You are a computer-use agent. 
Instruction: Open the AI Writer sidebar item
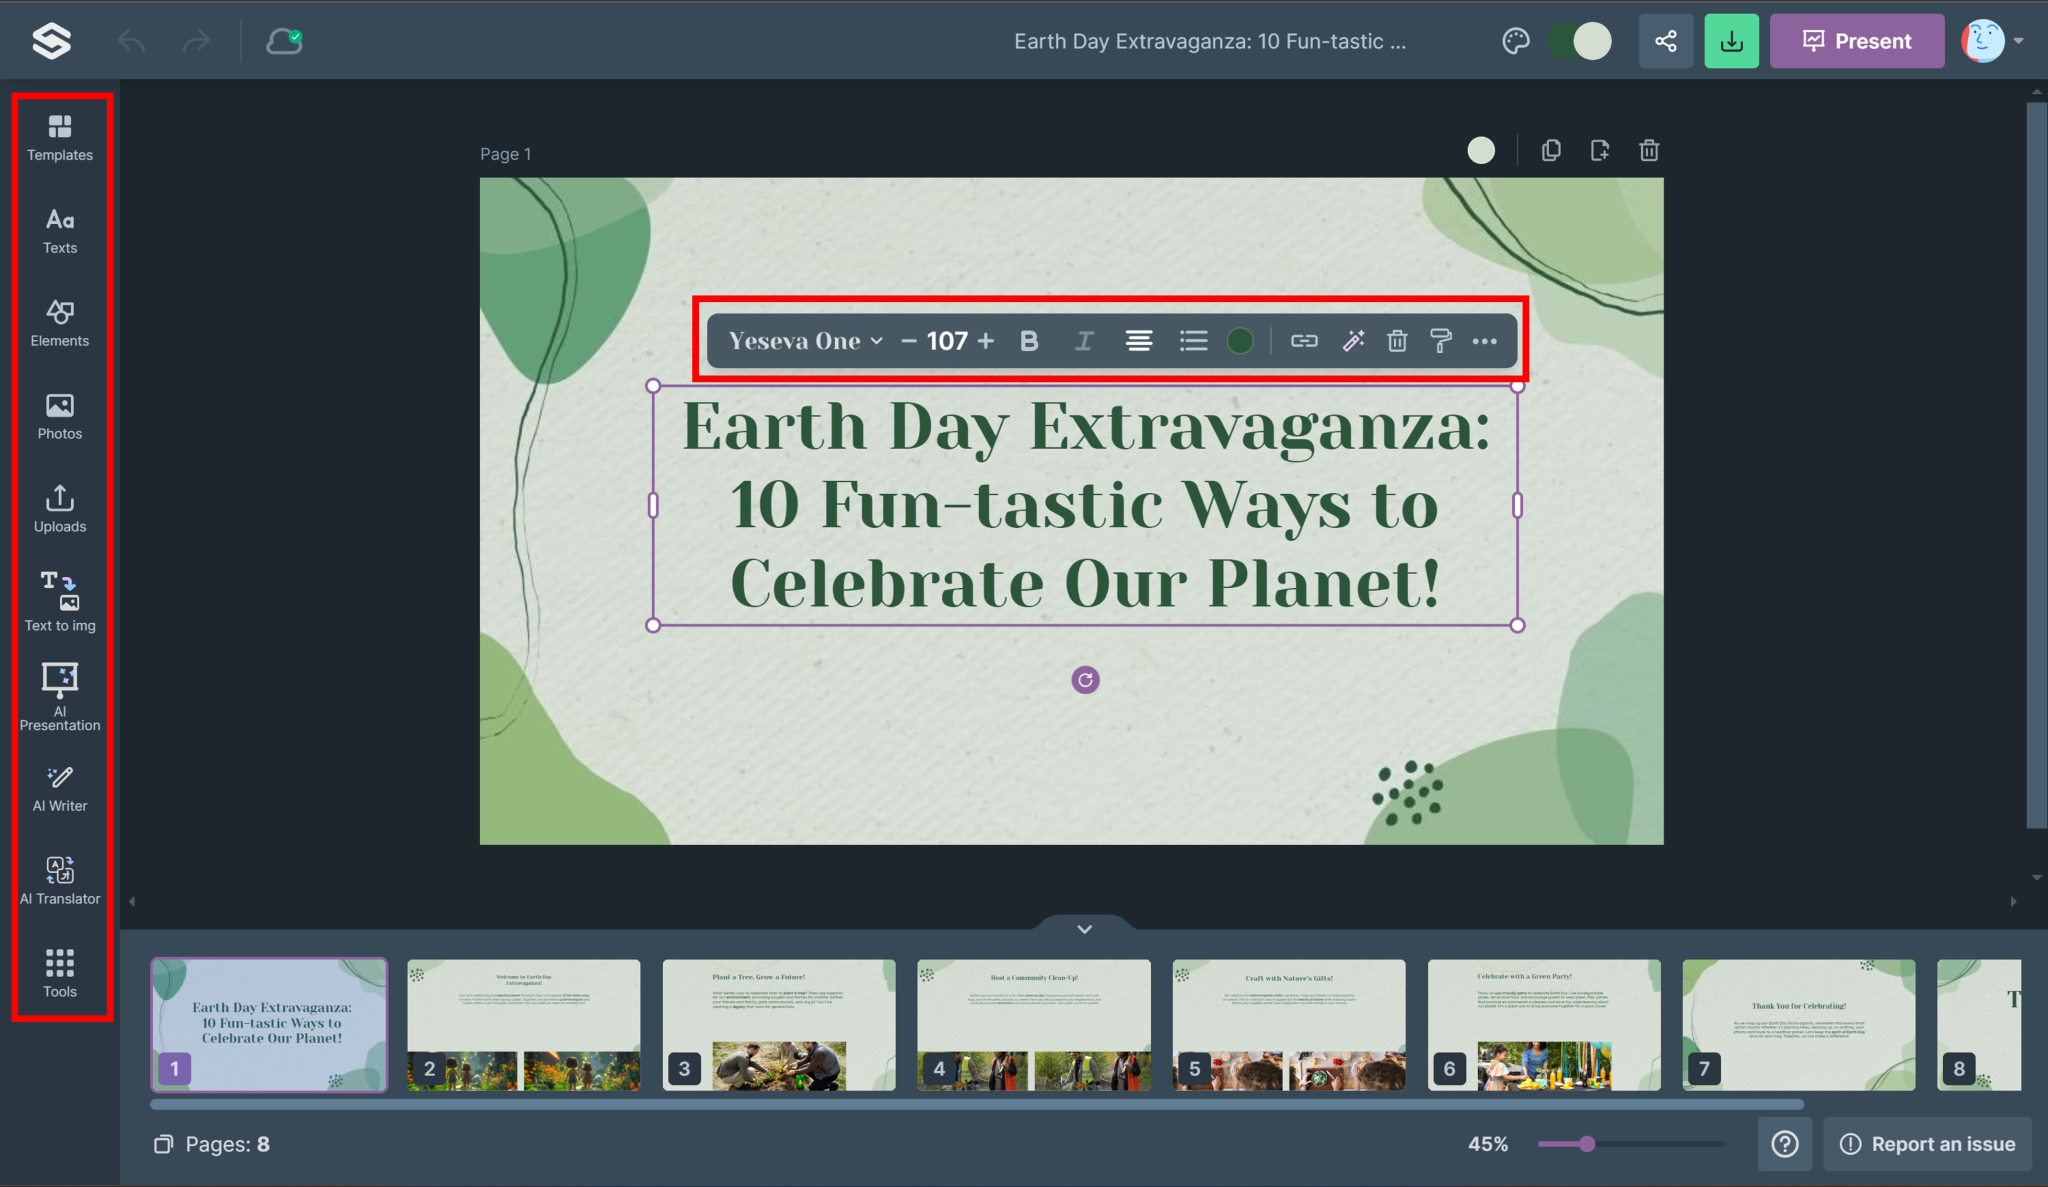(x=60, y=788)
